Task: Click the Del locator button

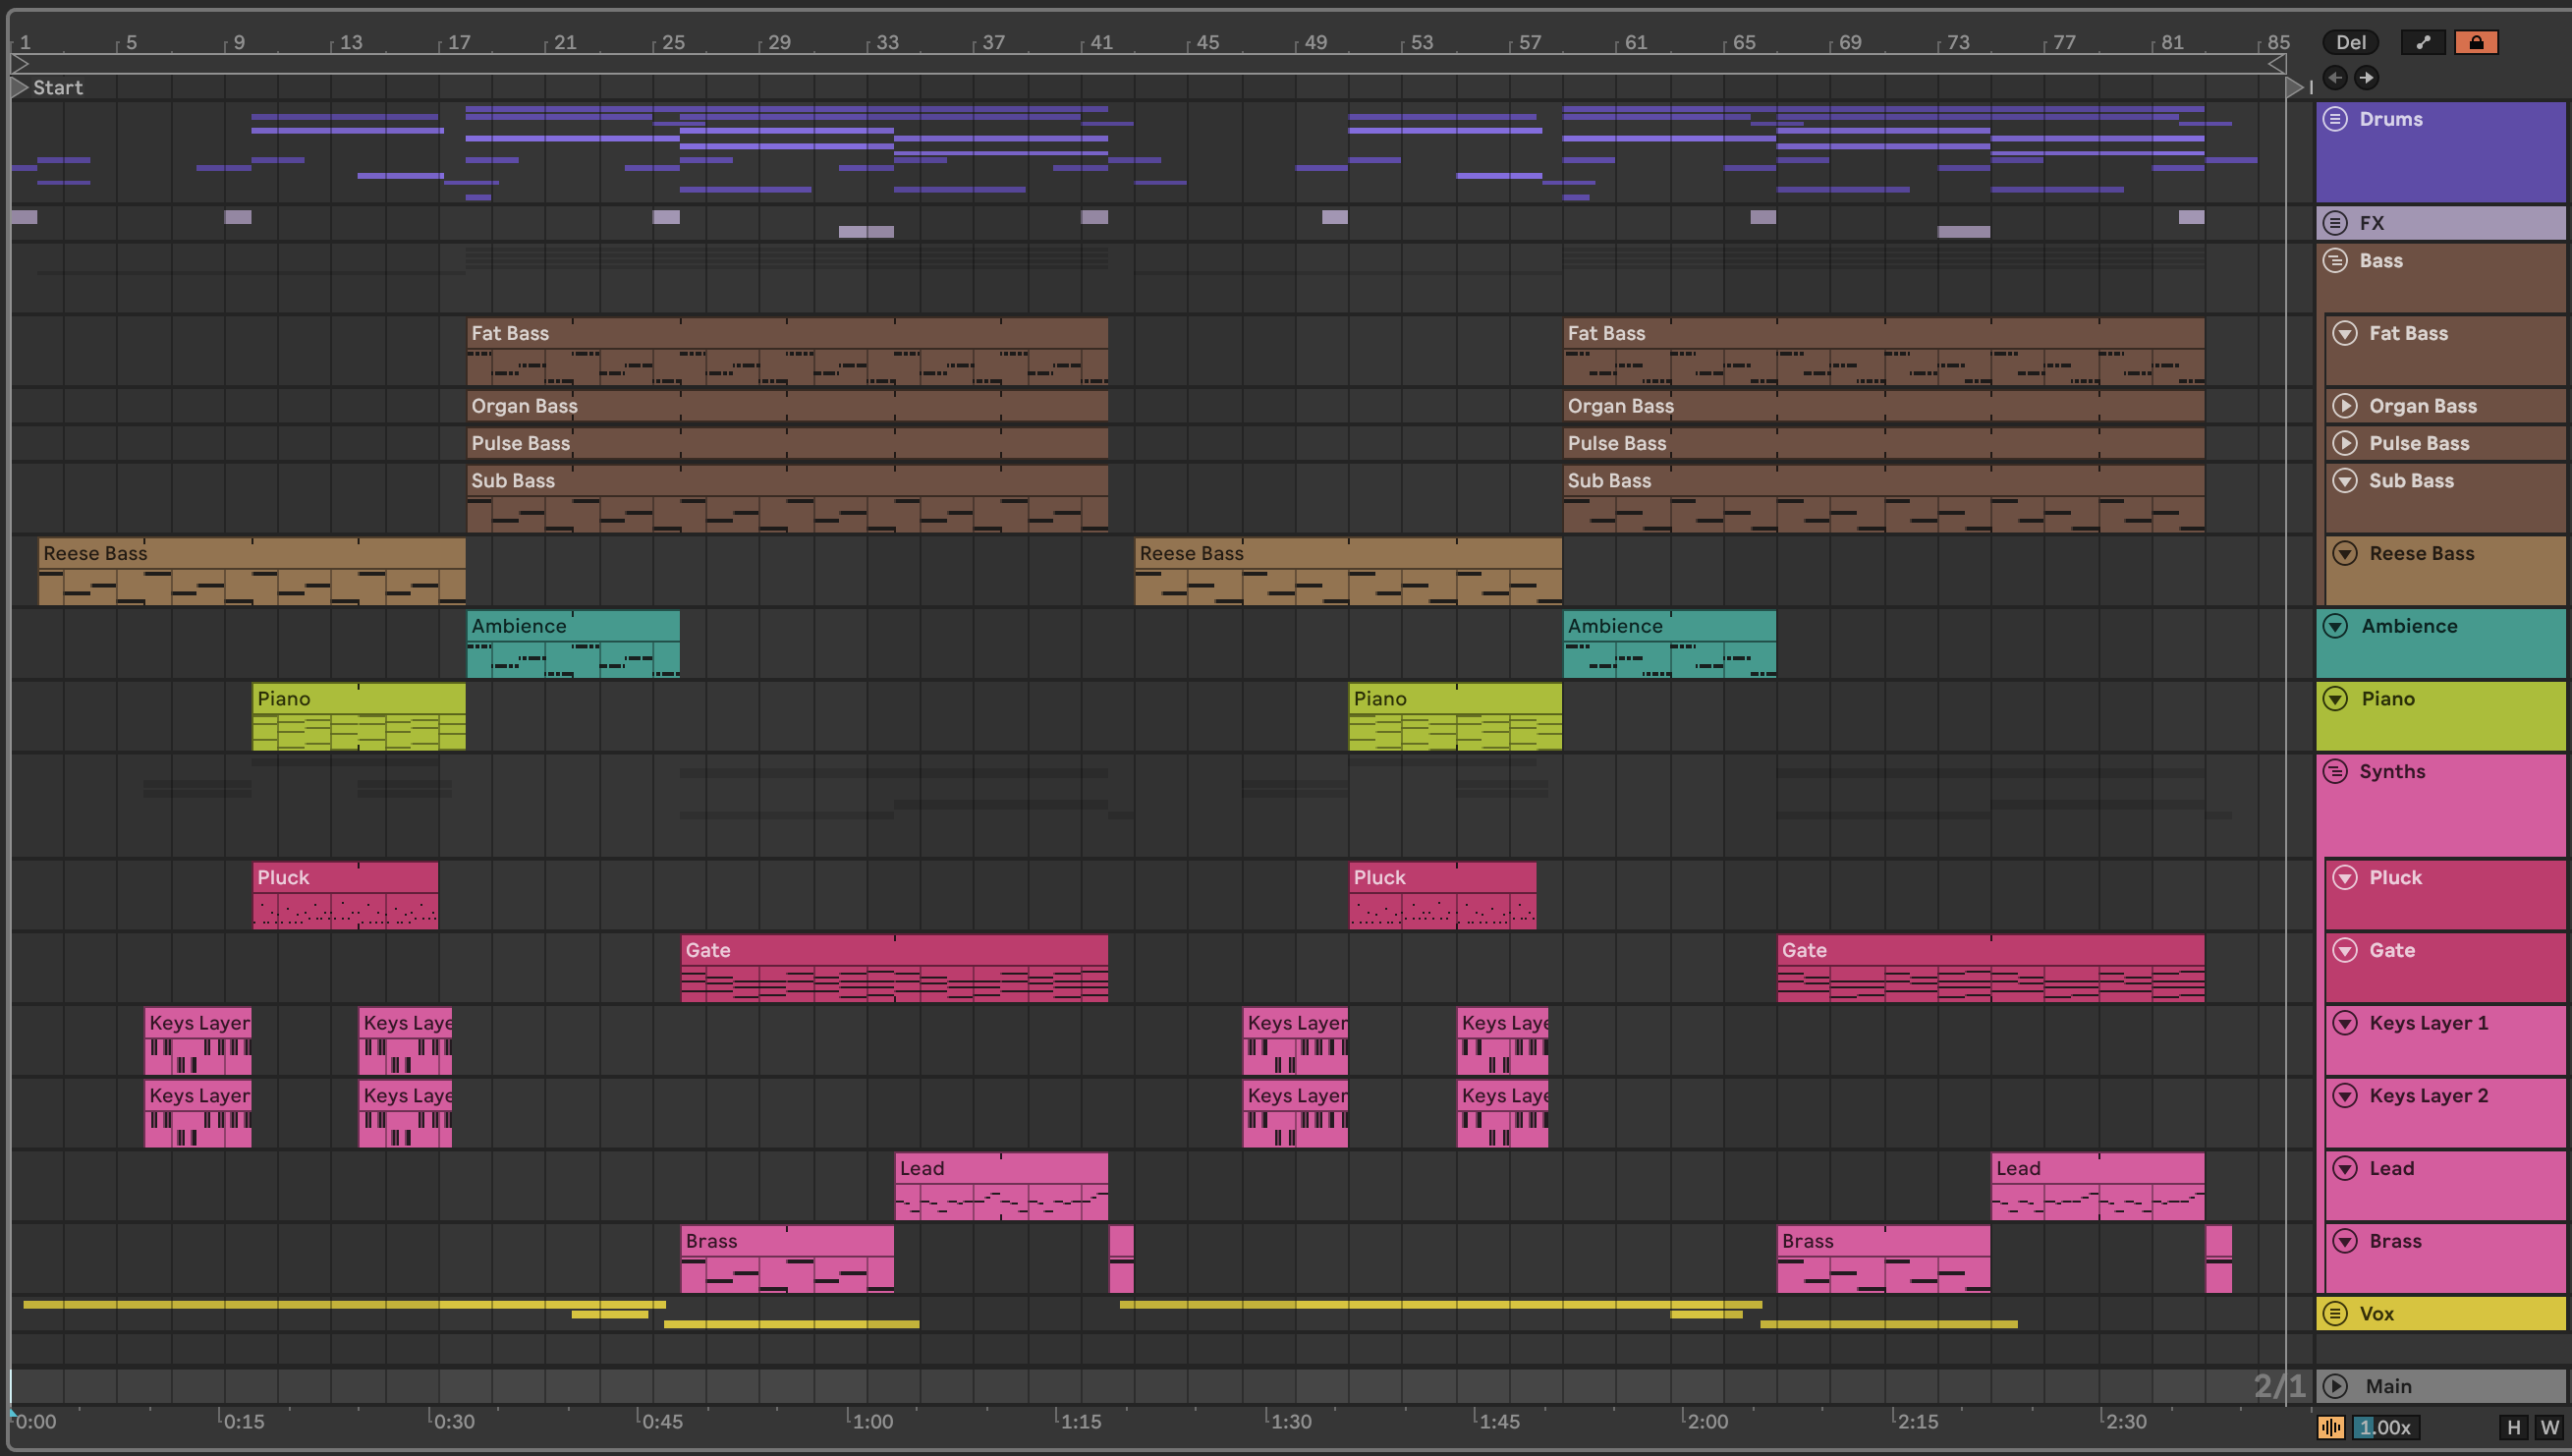Action: tap(2351, 42)
